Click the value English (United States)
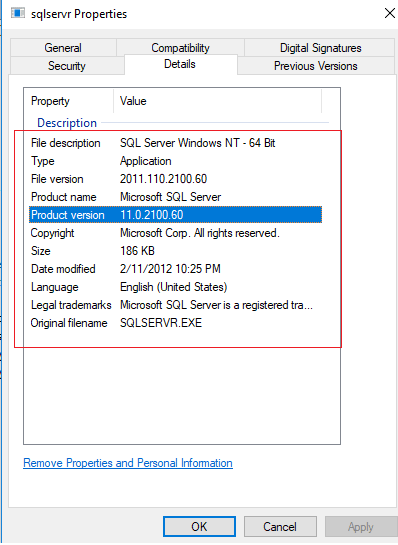Screen dimensions: 398x545 pos(173,287)
